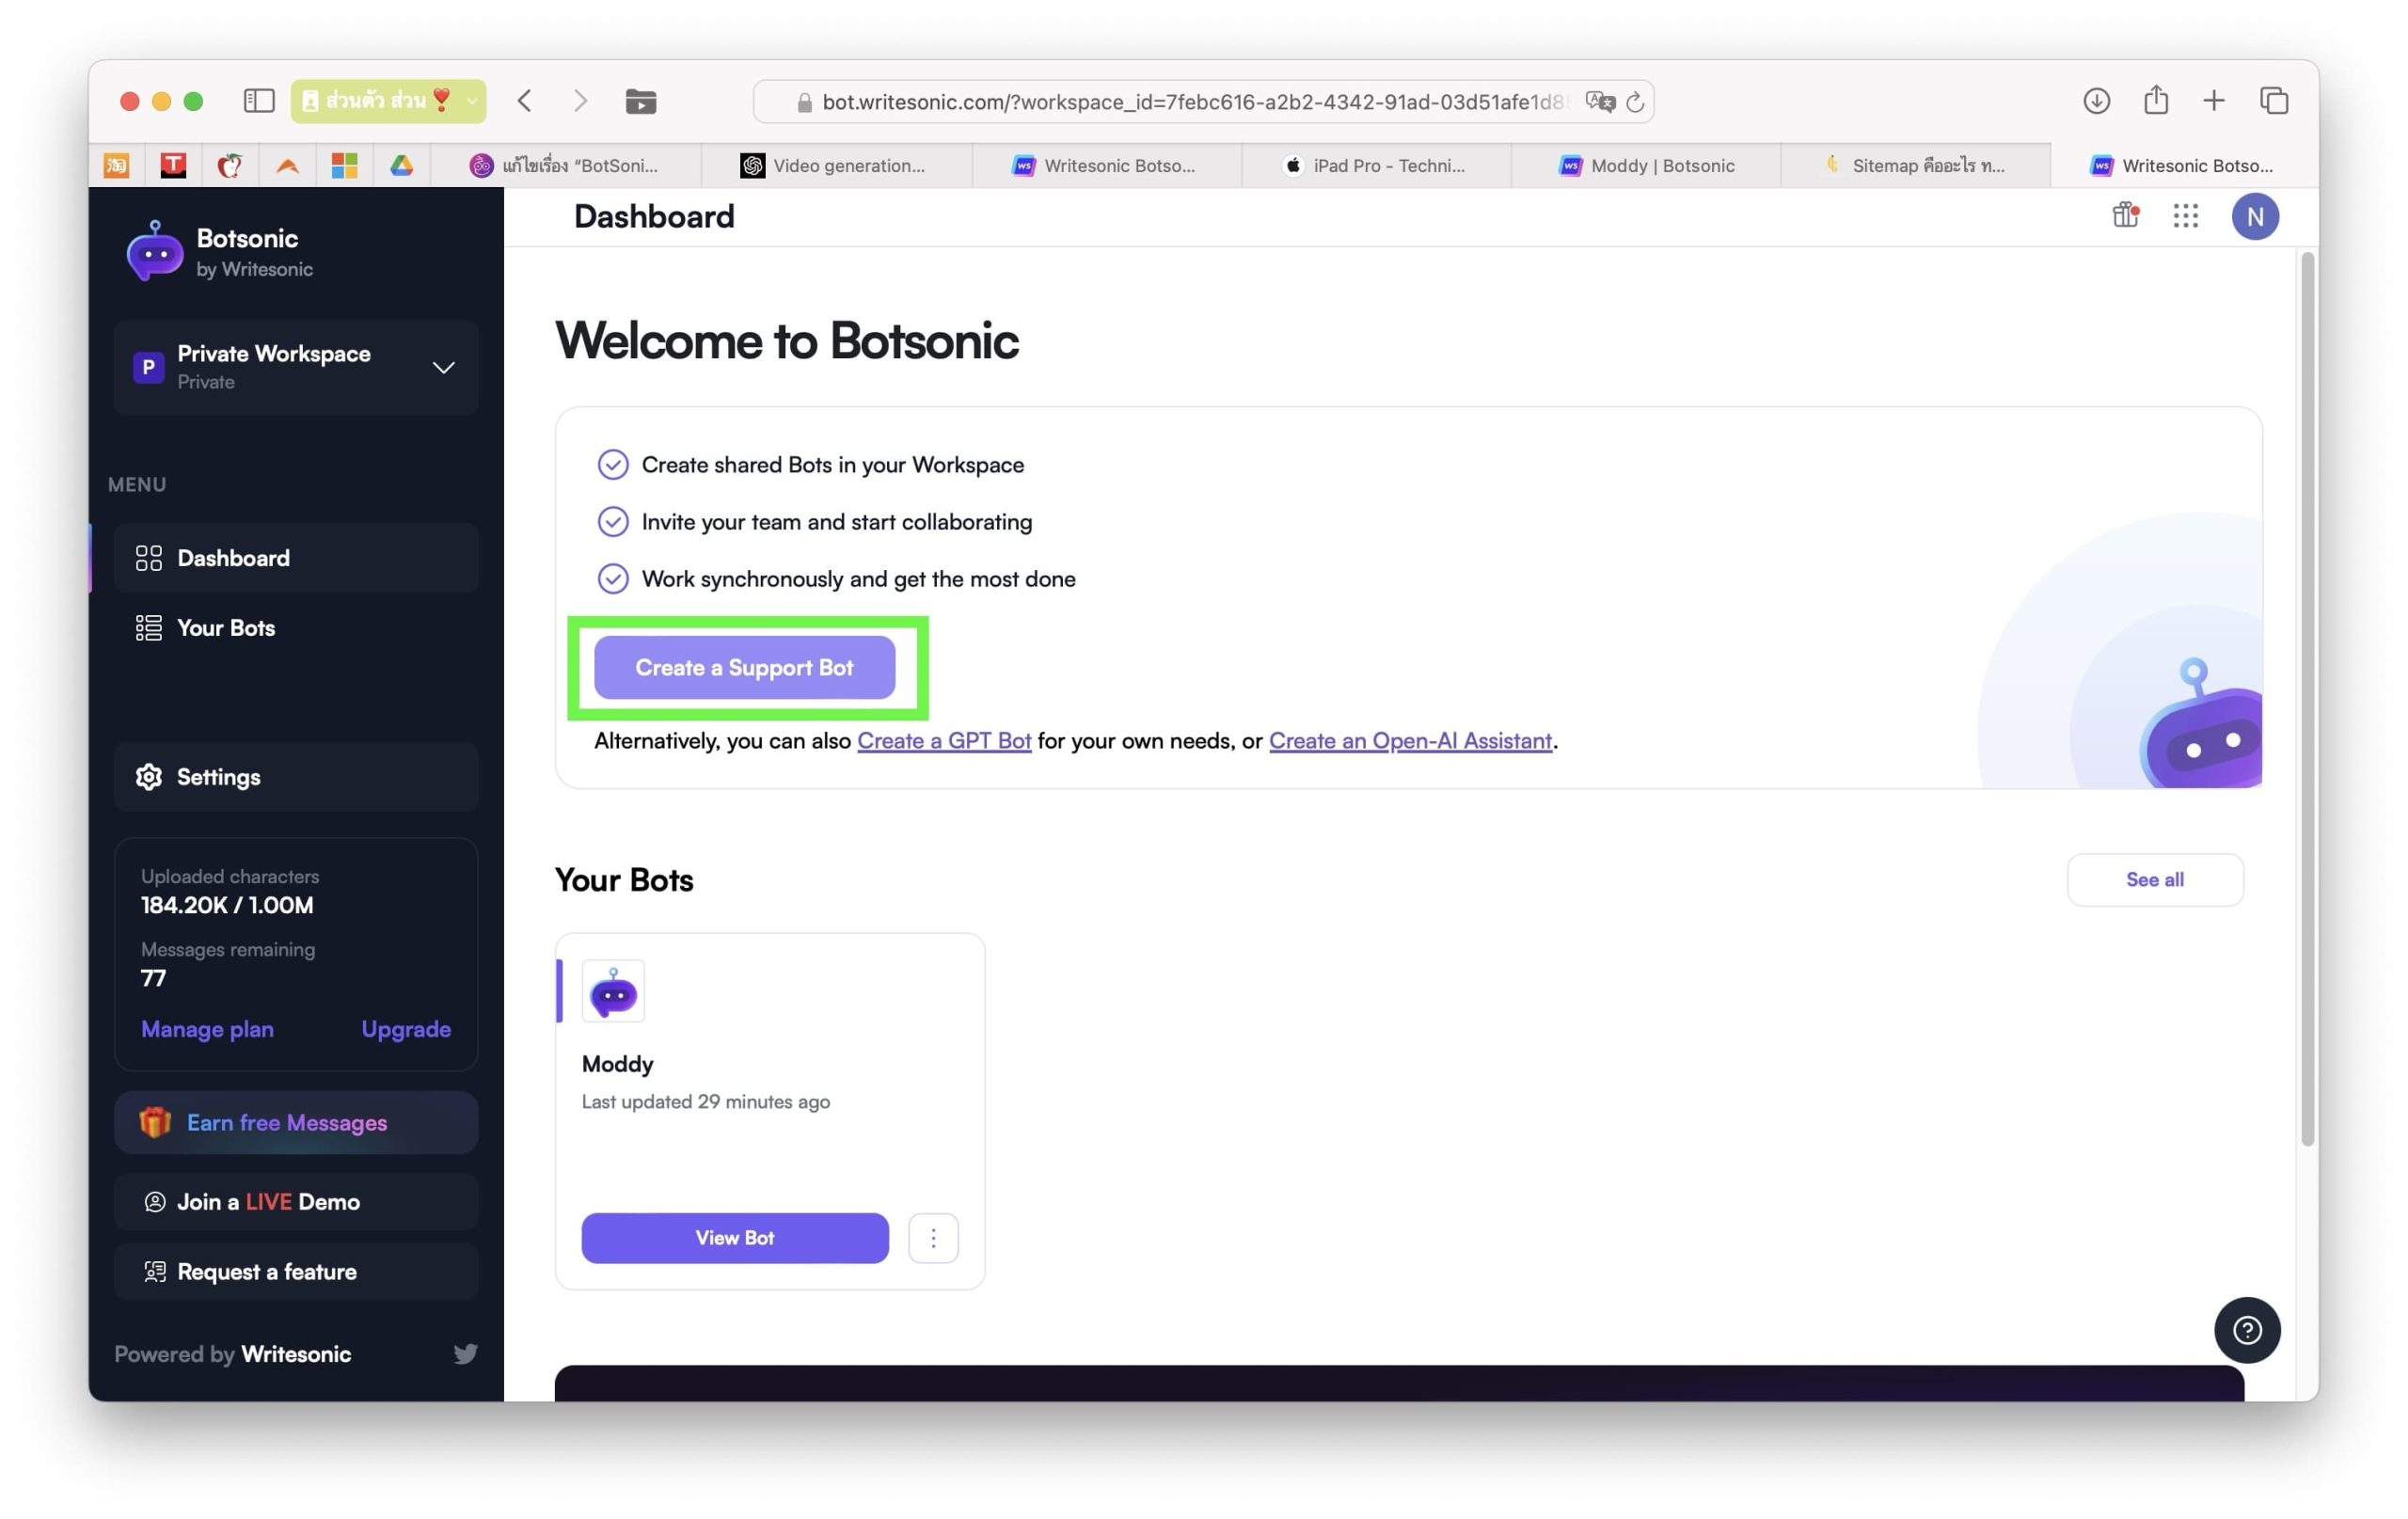Click the page reload icon
This screenshot has height=1519, width=2408.
pyautogui.click(x=1635, y=102)
